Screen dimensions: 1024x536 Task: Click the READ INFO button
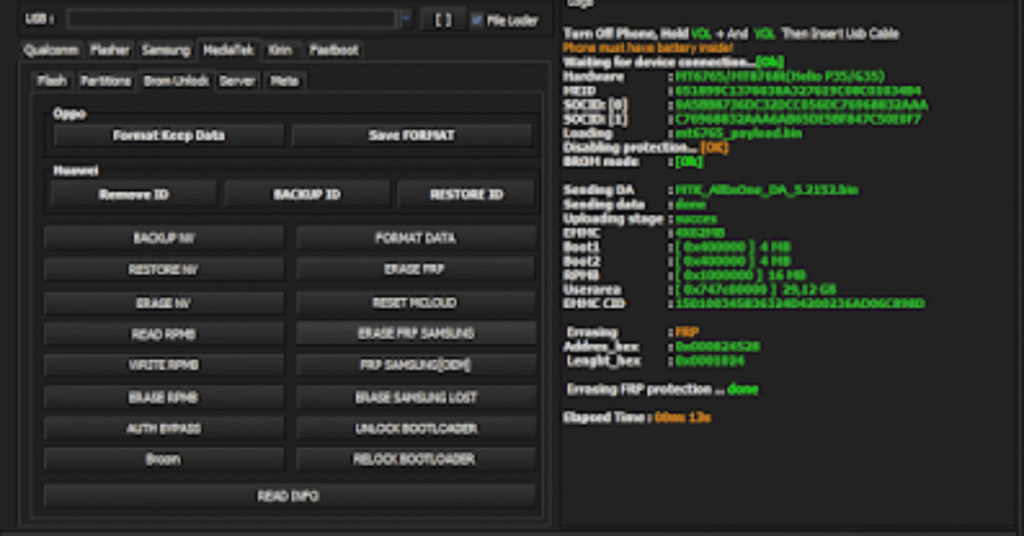point(289,496)
